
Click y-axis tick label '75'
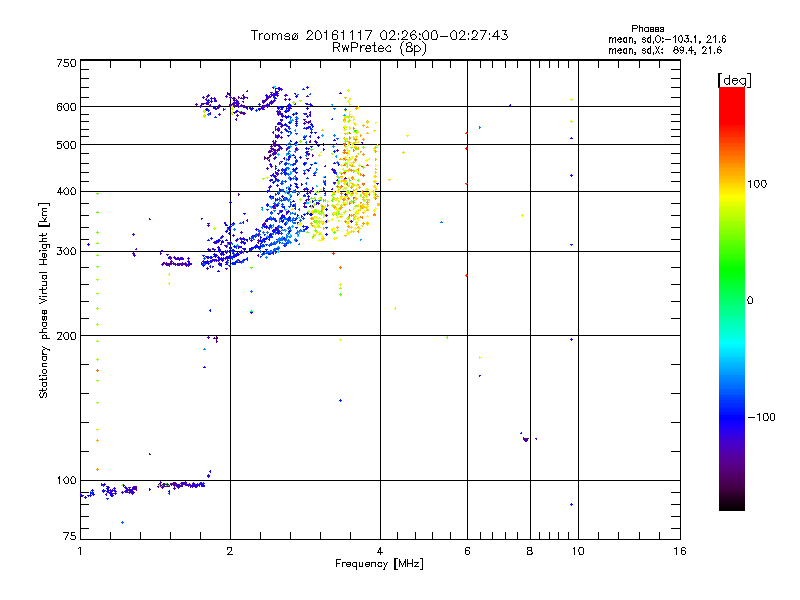[70, 536]
